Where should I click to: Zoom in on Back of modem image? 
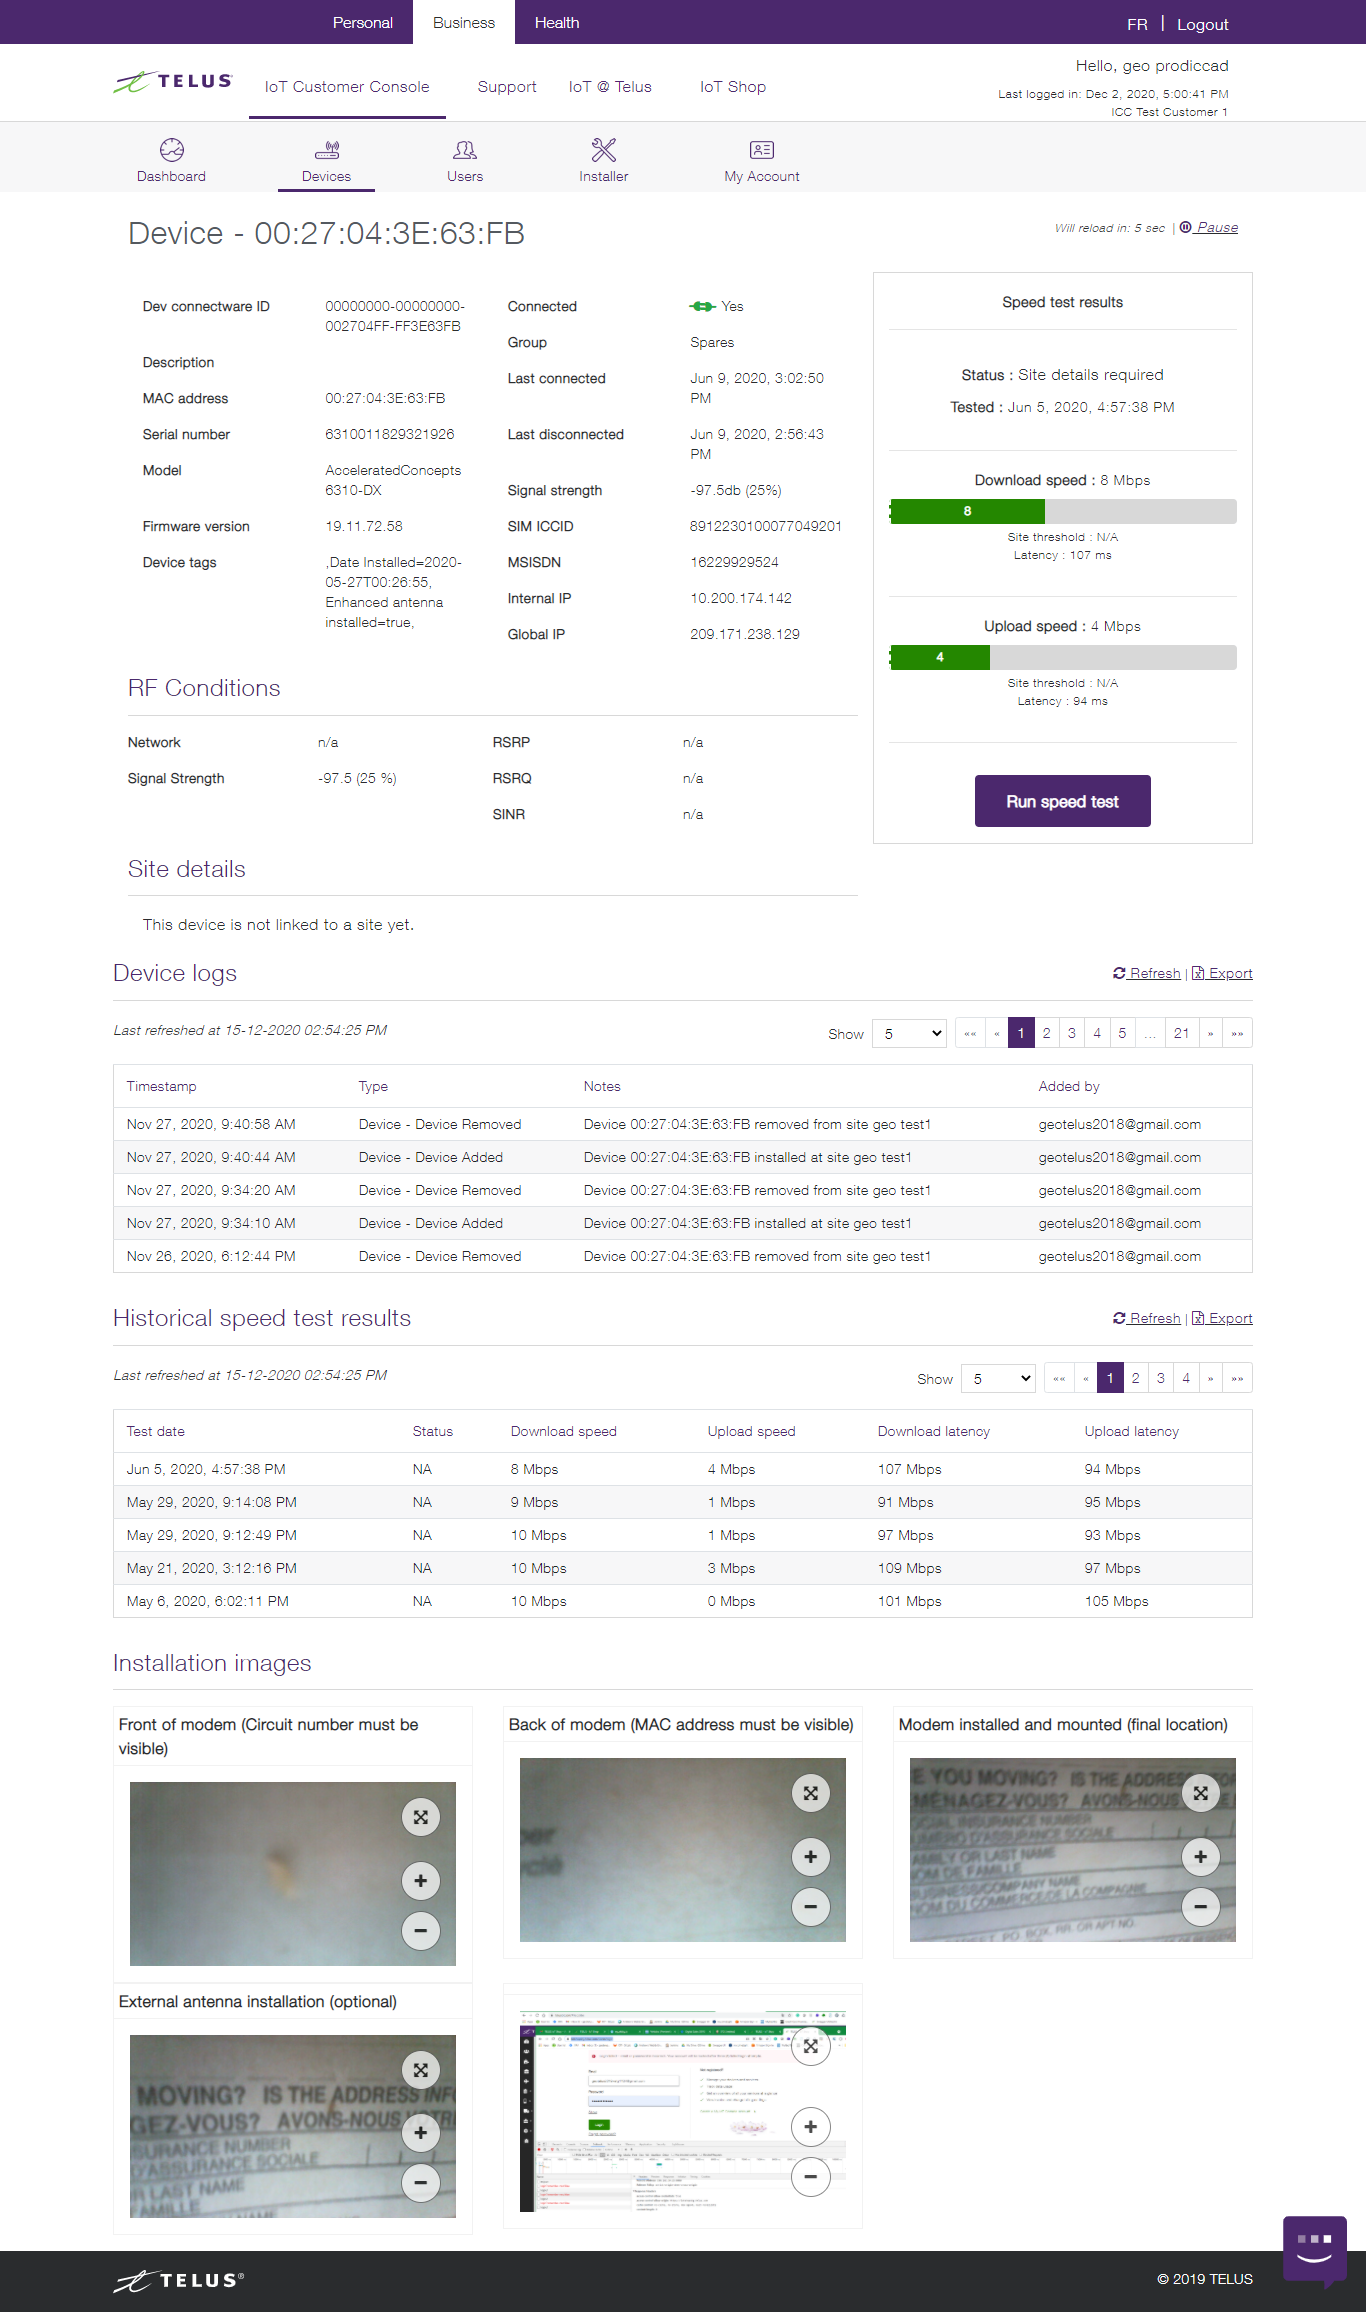811,1857
